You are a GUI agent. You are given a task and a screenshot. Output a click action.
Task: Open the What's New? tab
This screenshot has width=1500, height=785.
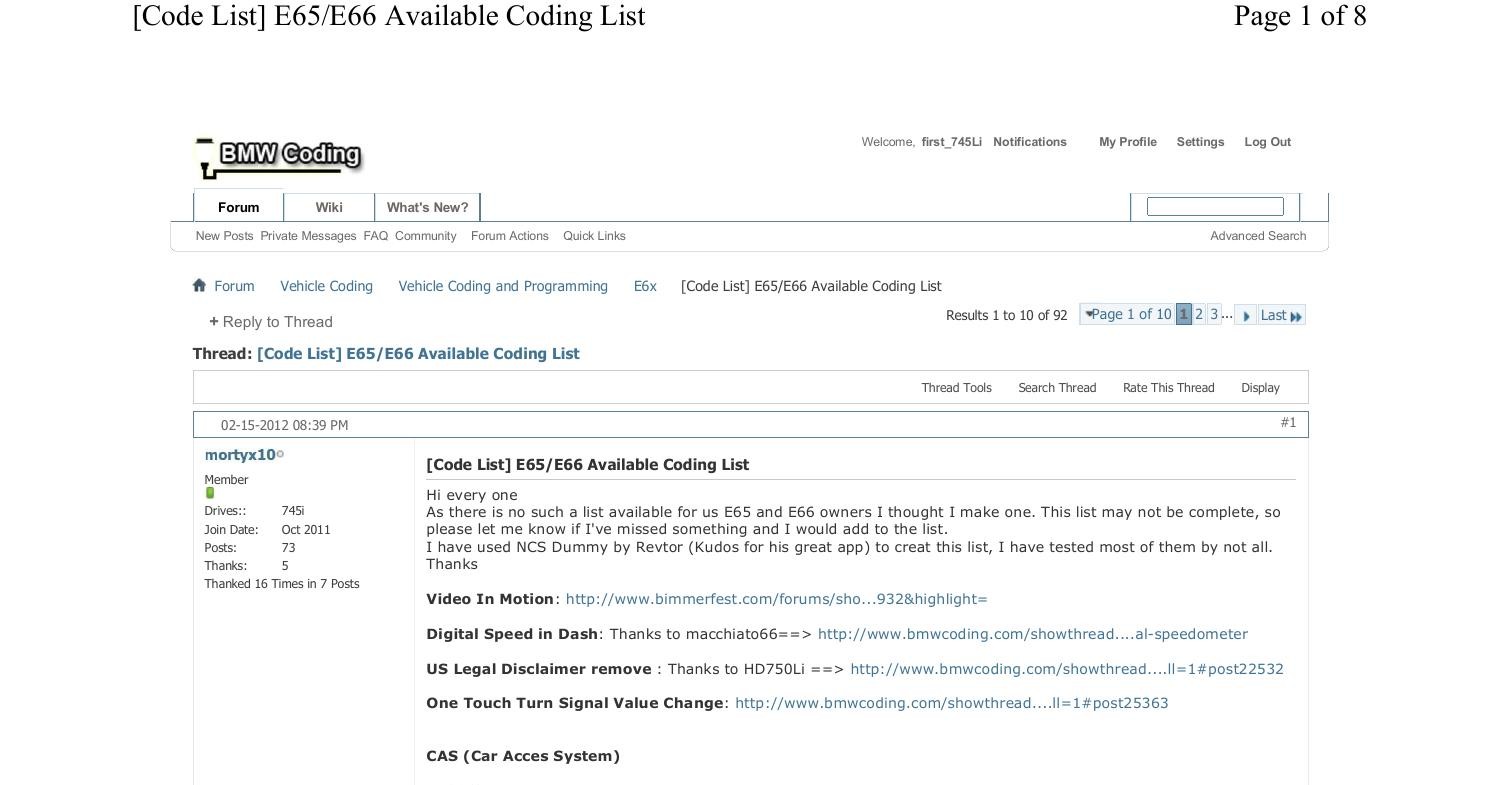427,207
